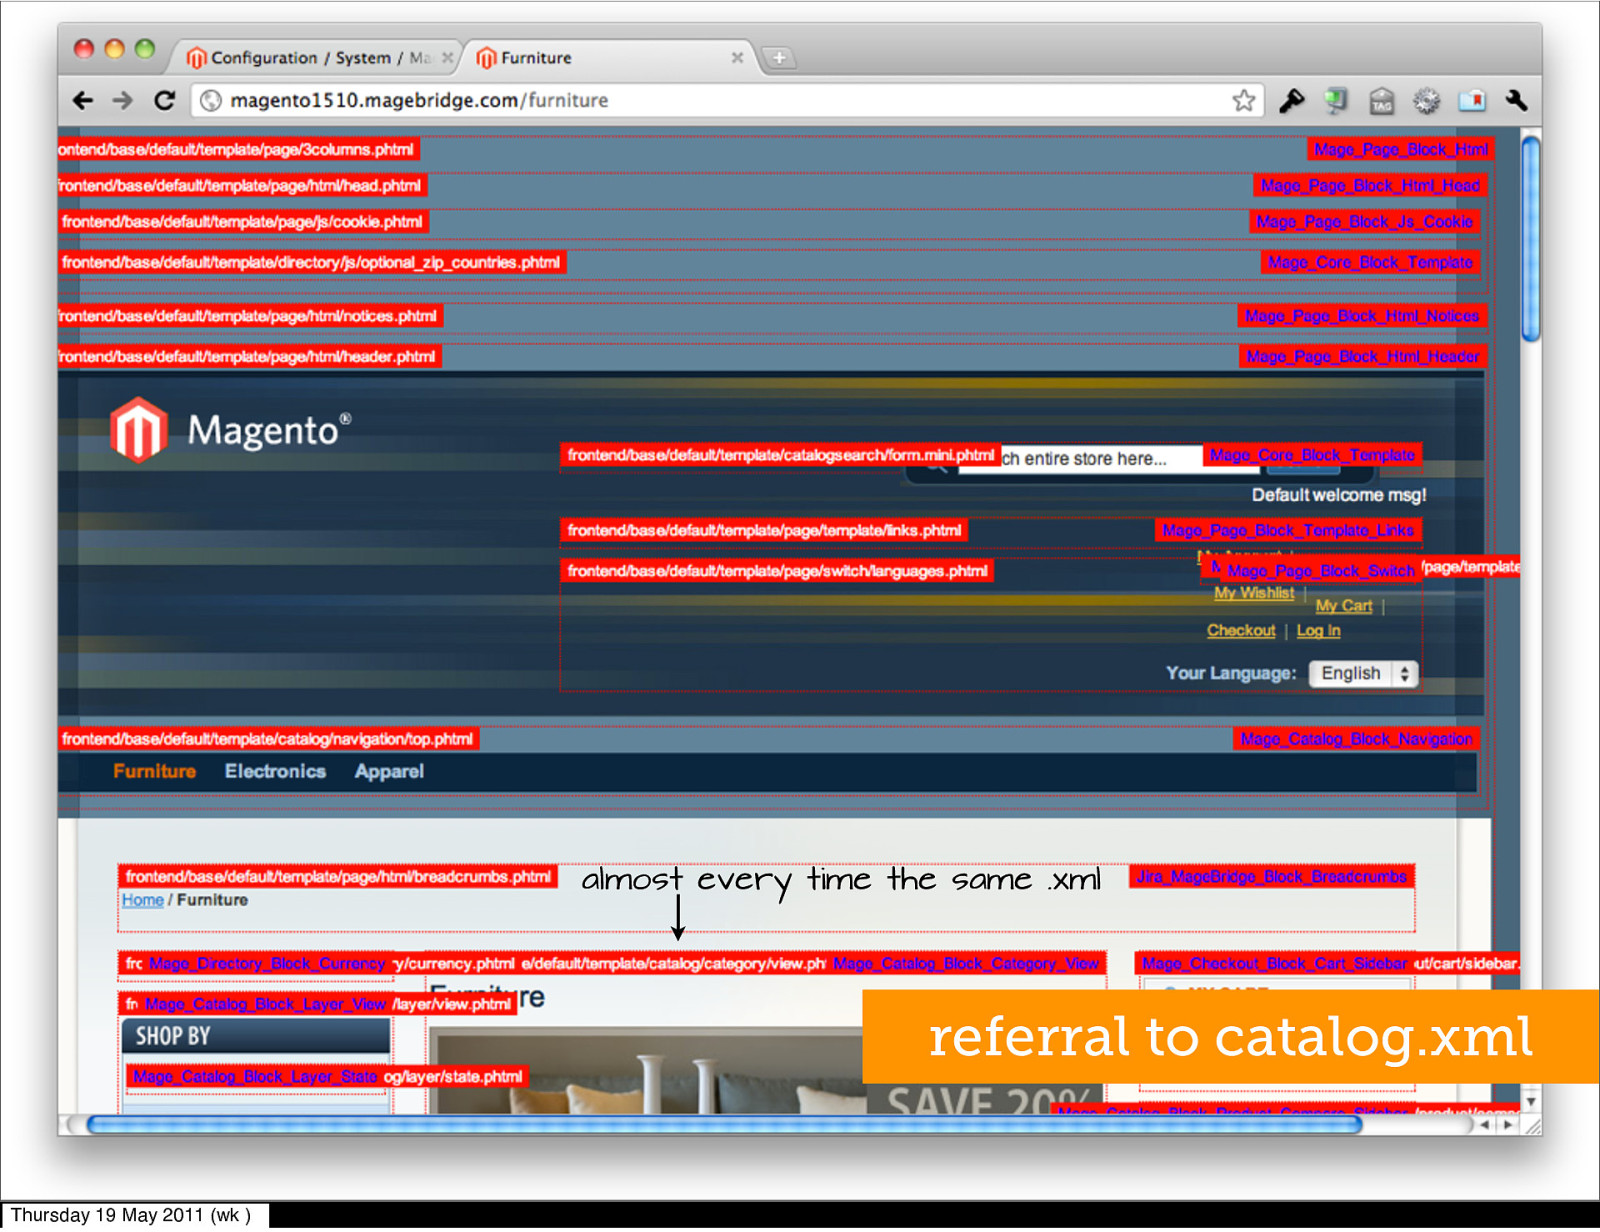
Task: Open the key extension icon in toolbar
Action: coord(1291,100)
